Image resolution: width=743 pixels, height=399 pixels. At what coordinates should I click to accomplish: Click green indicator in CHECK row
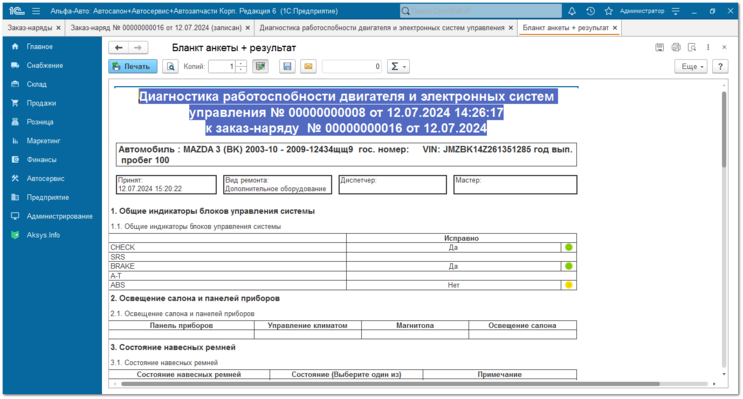pyautogui.click(x=569, y=247)
